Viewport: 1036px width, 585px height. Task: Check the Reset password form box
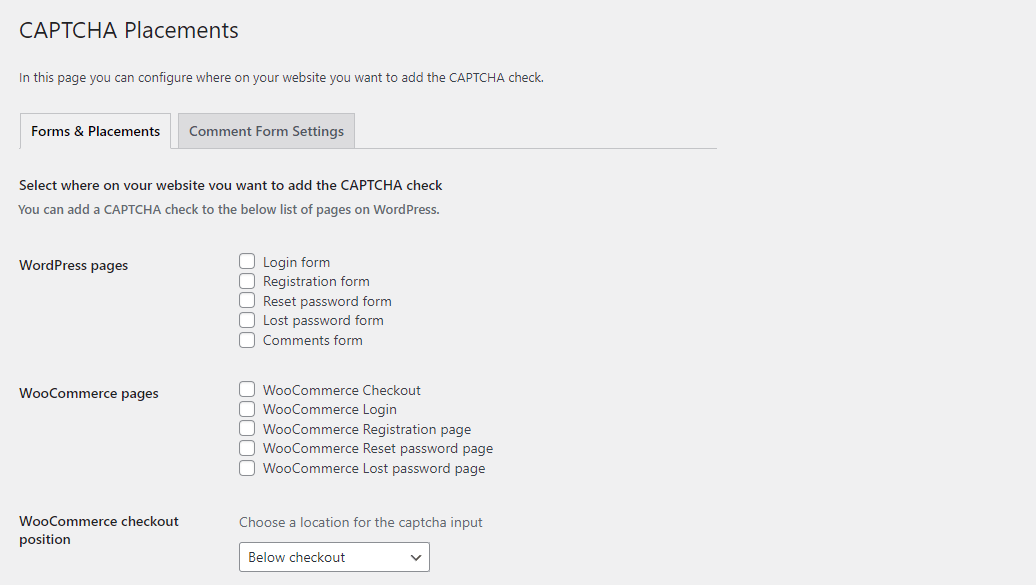tap(247, 300)
